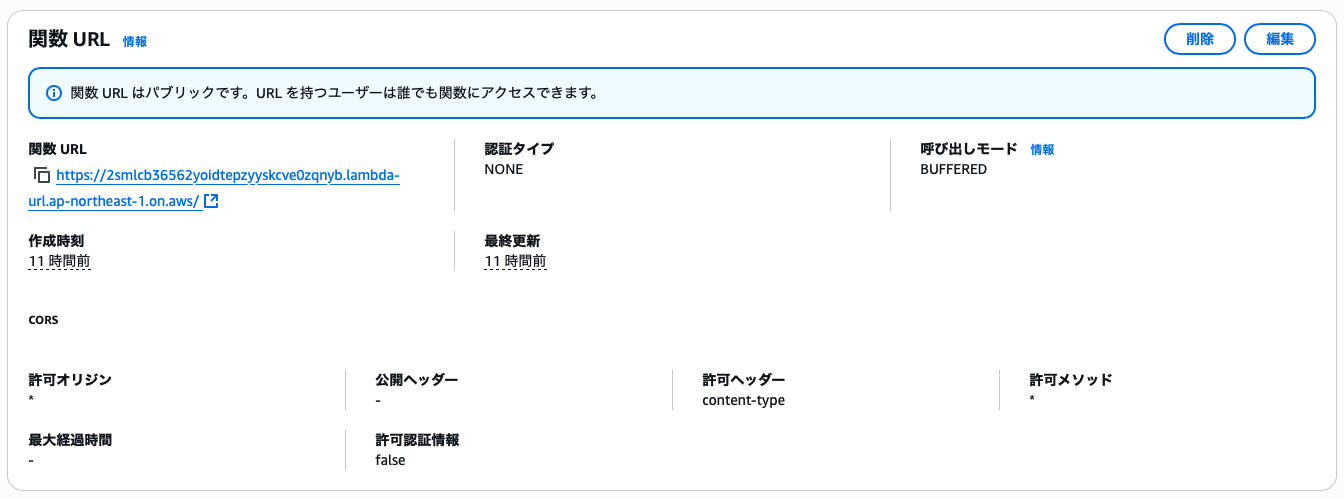Click the 許可オリジン label
The image size is (1344, 498).
[x=70, y=380]
